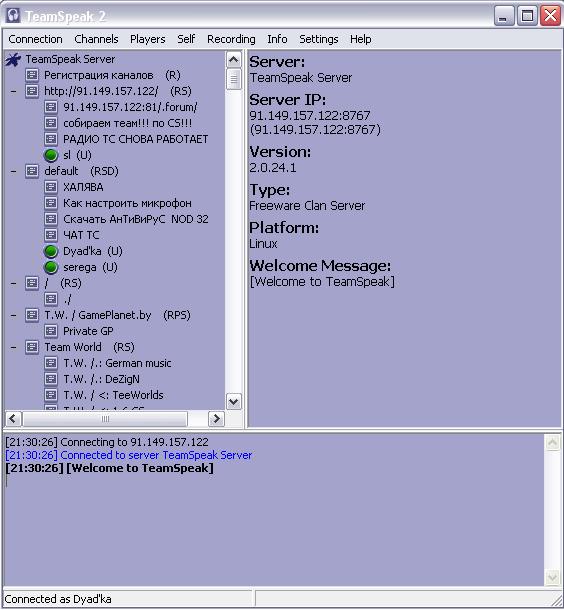The height and width of the screenshot is (610, 564).
Task: Click the icon beside T.W. /.: German music
Action: tap(51, 363)
